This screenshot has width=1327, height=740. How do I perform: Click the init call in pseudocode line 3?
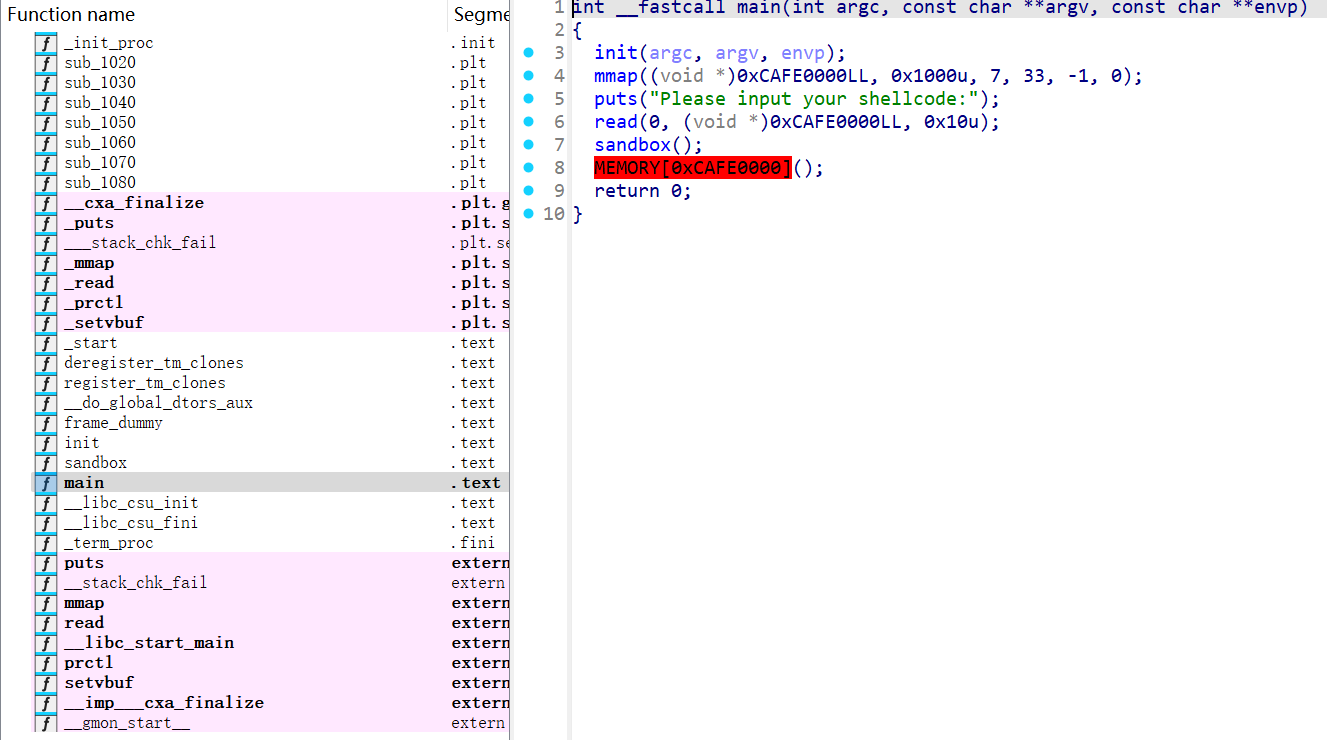coord(616,52)
